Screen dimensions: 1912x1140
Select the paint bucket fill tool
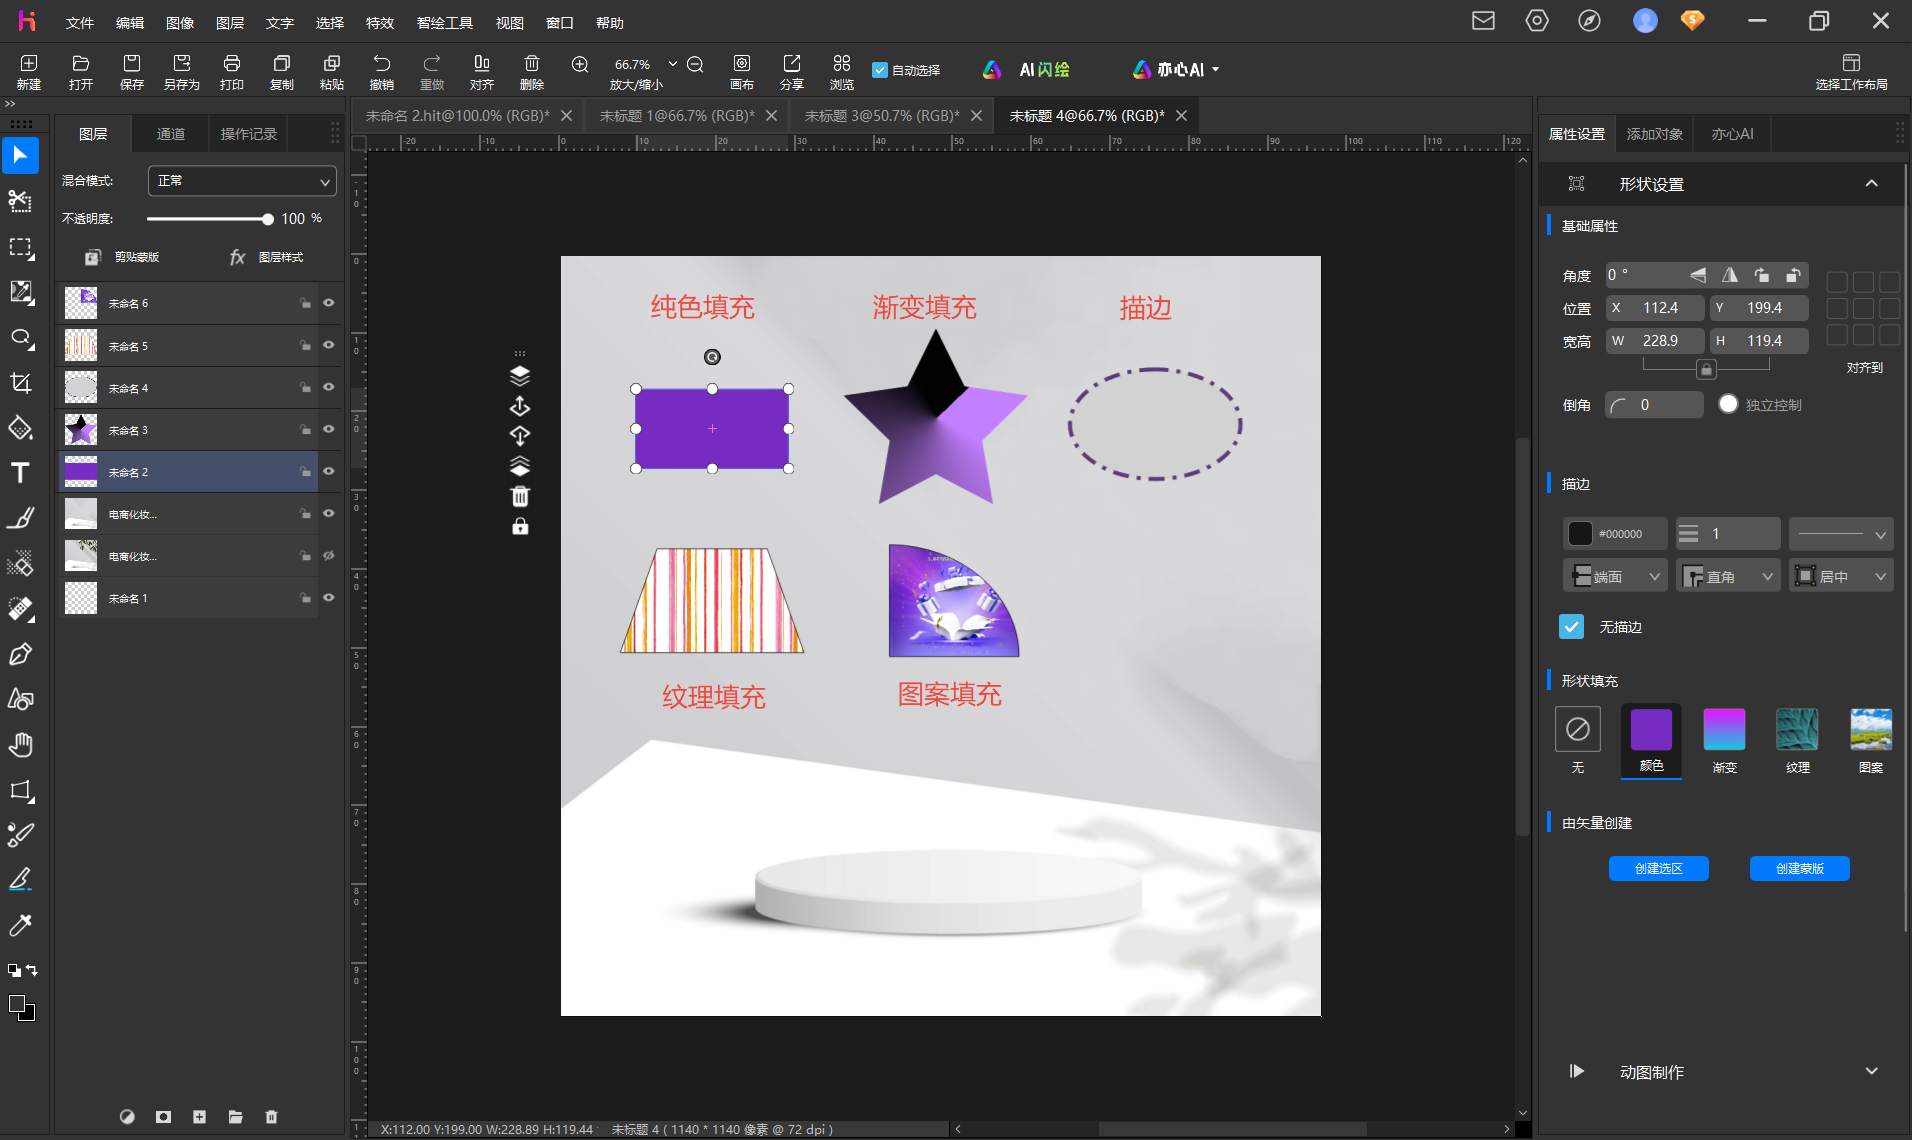[x=20, y=428]
